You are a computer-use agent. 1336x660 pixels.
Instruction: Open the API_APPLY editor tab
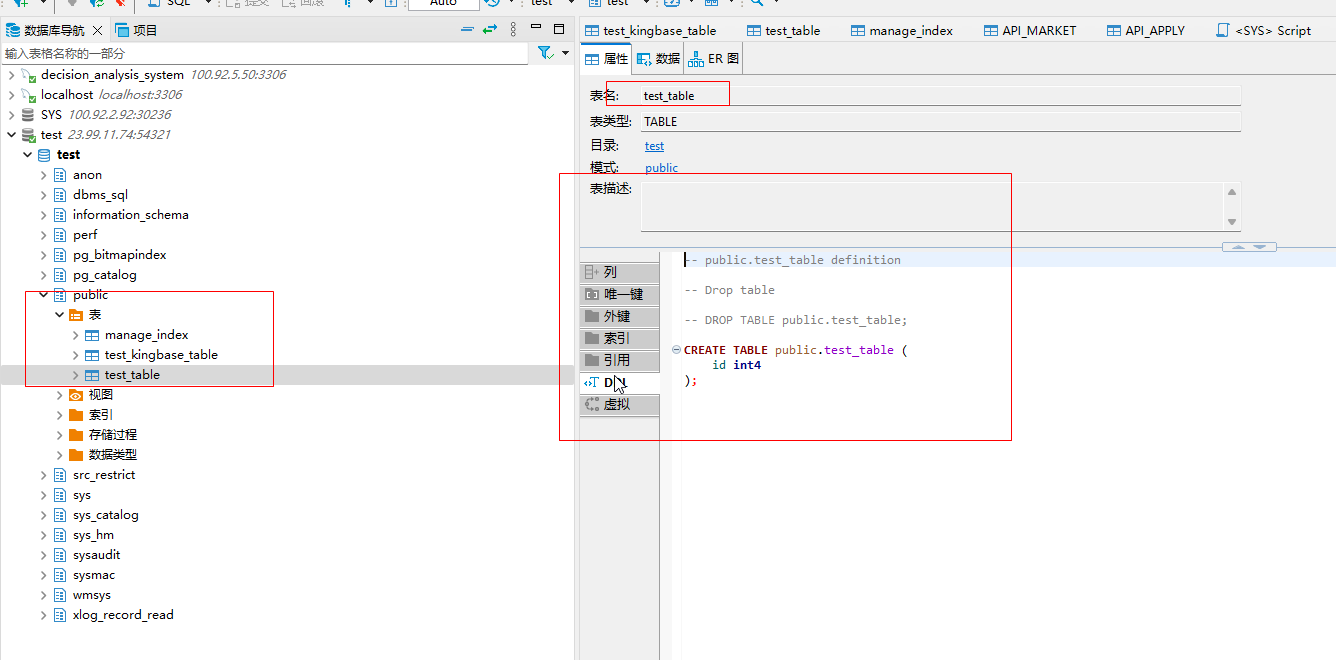pyautogui.click(x=1146, y=30)
